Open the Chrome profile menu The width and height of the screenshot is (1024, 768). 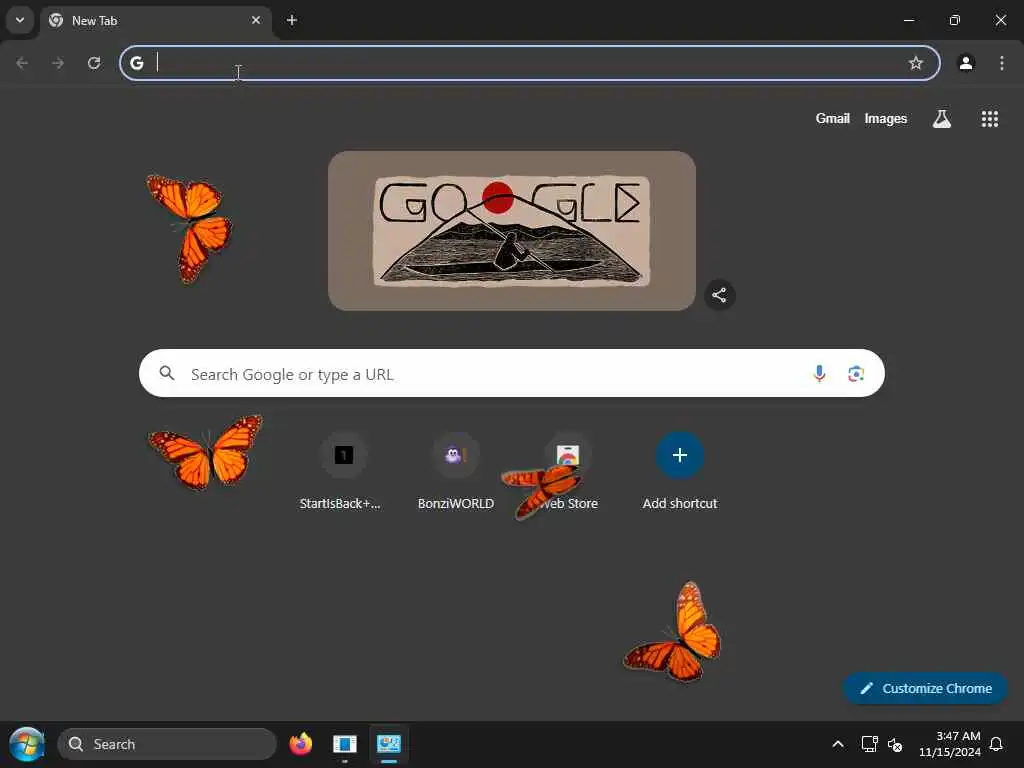[x=966, y=63]
